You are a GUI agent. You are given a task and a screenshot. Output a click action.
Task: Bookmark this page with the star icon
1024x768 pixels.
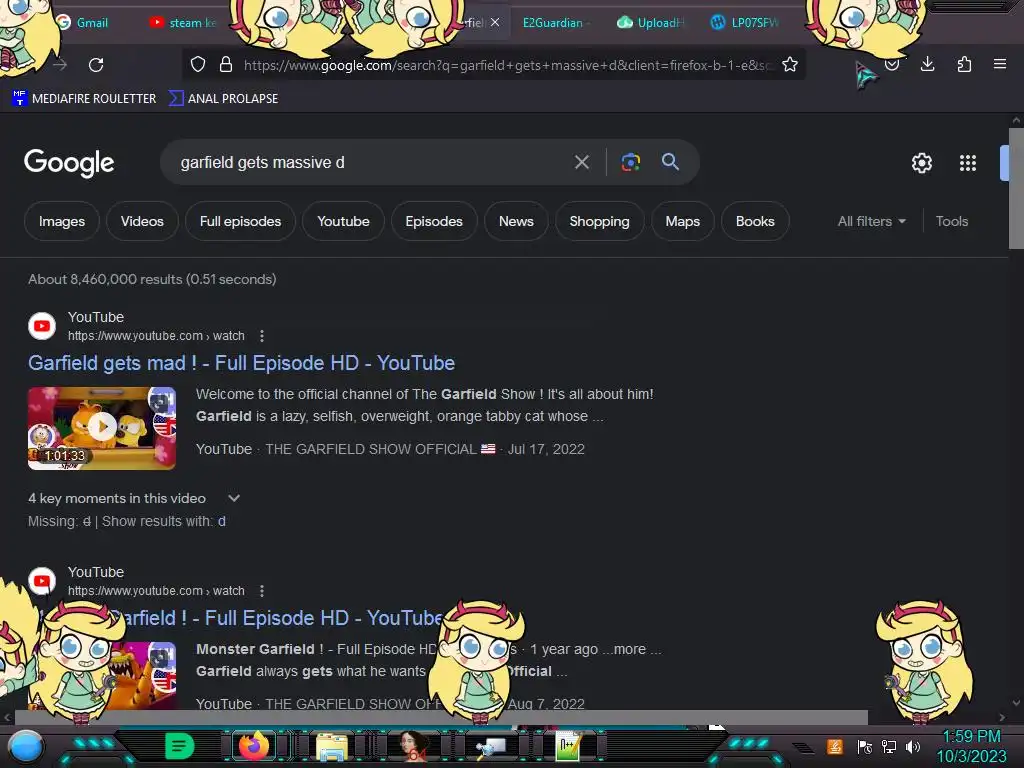click(790, 64)
